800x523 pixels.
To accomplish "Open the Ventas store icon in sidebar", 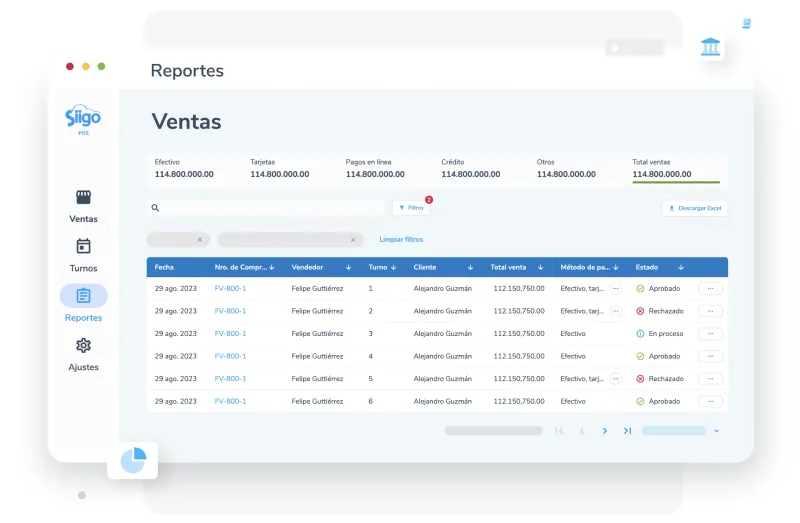I will pos(83,197).
